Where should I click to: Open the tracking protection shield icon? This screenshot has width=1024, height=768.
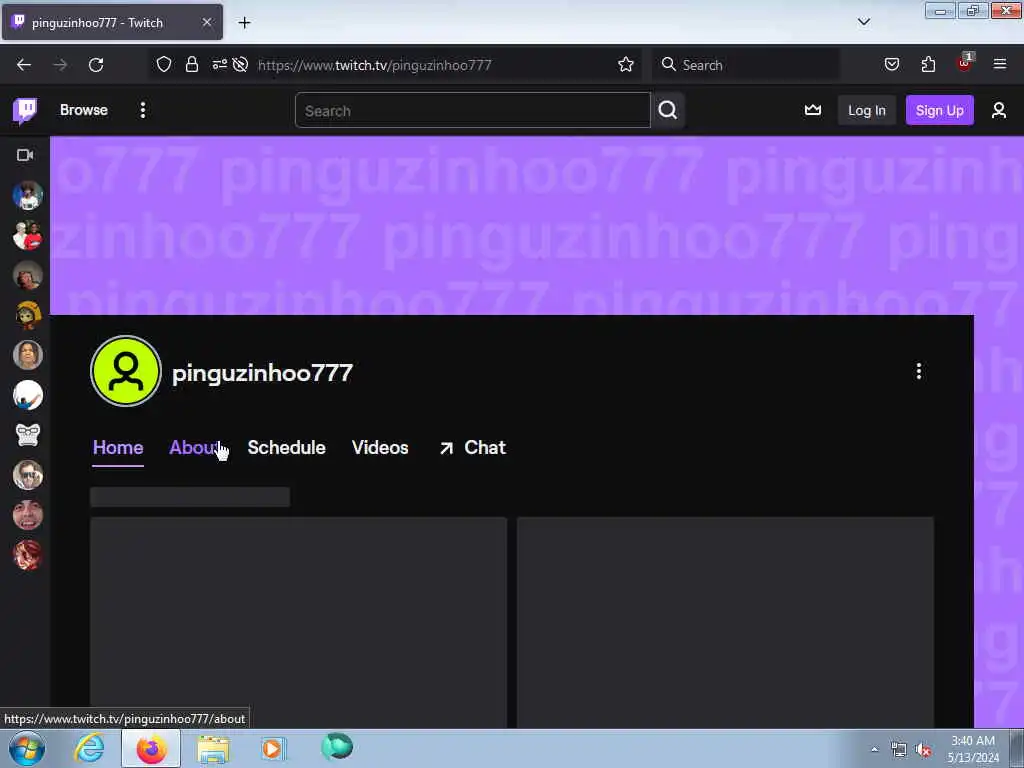click(164, 64)
